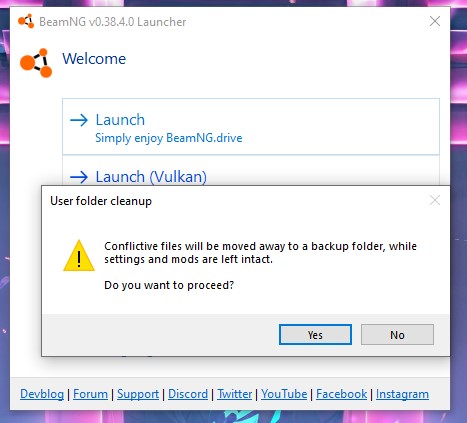467x423 pixels.
Task: Open the Support link
Action: [138, 394]
